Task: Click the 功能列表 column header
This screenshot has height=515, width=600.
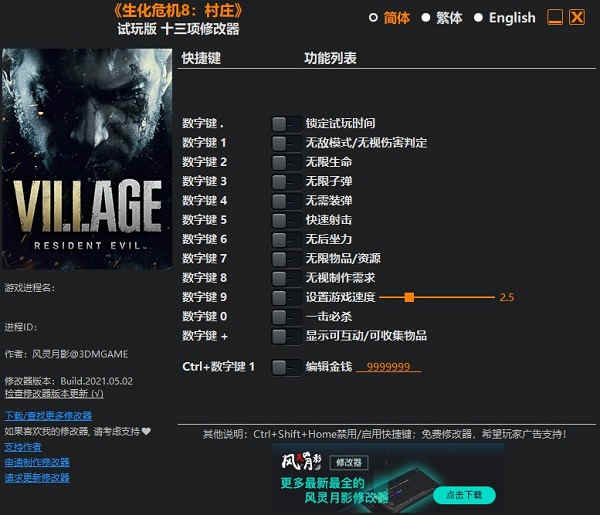Action: point(330,58)
